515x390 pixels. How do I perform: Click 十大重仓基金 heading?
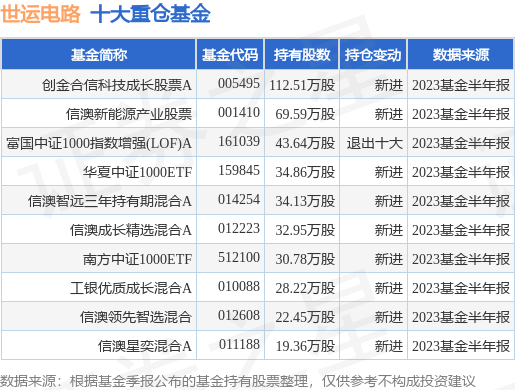coord(150,14)
